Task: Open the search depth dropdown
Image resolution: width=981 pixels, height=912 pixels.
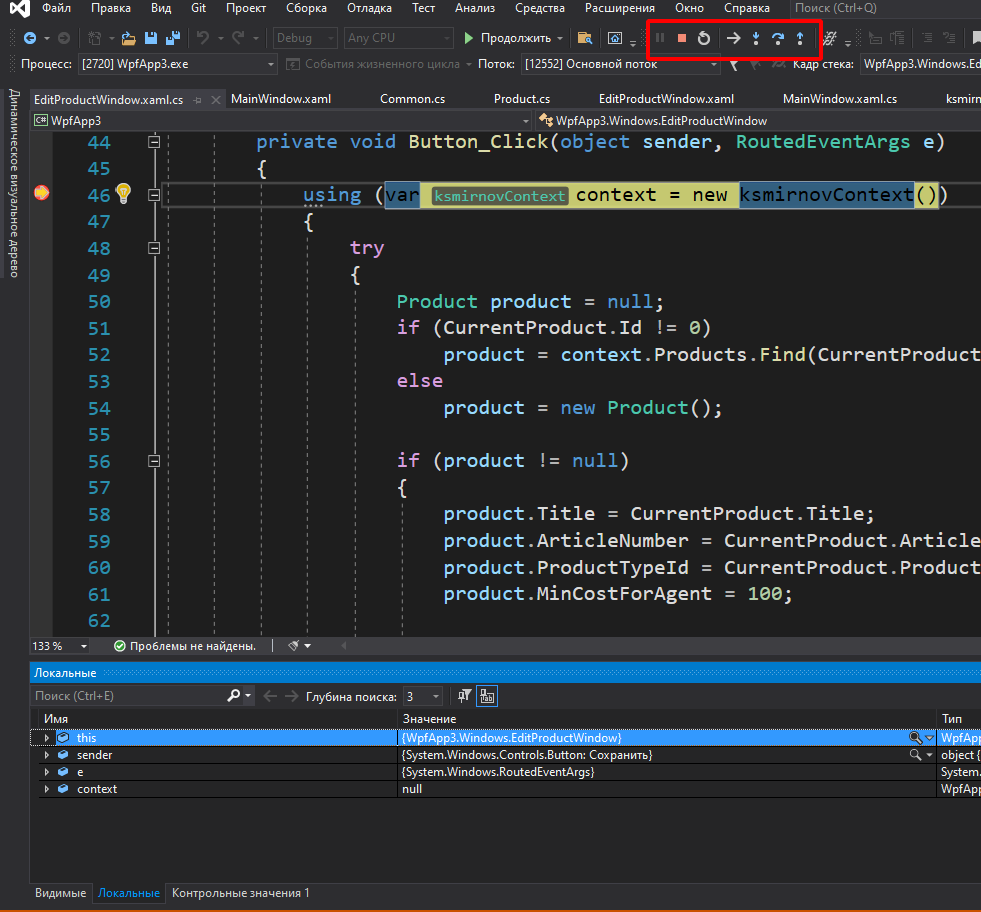Action: (x=436, y=696)
